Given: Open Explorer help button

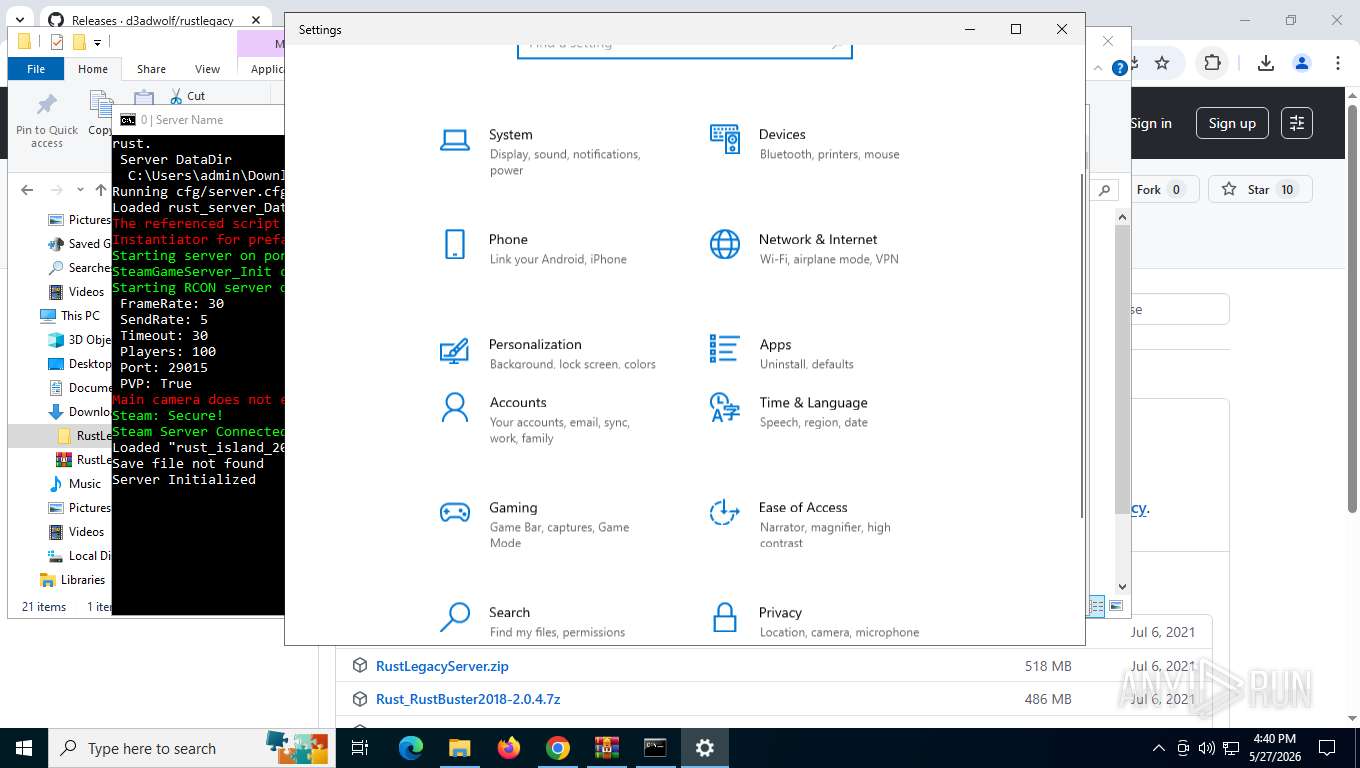Looking at the screenshot, I should [x=1120, y=68].
